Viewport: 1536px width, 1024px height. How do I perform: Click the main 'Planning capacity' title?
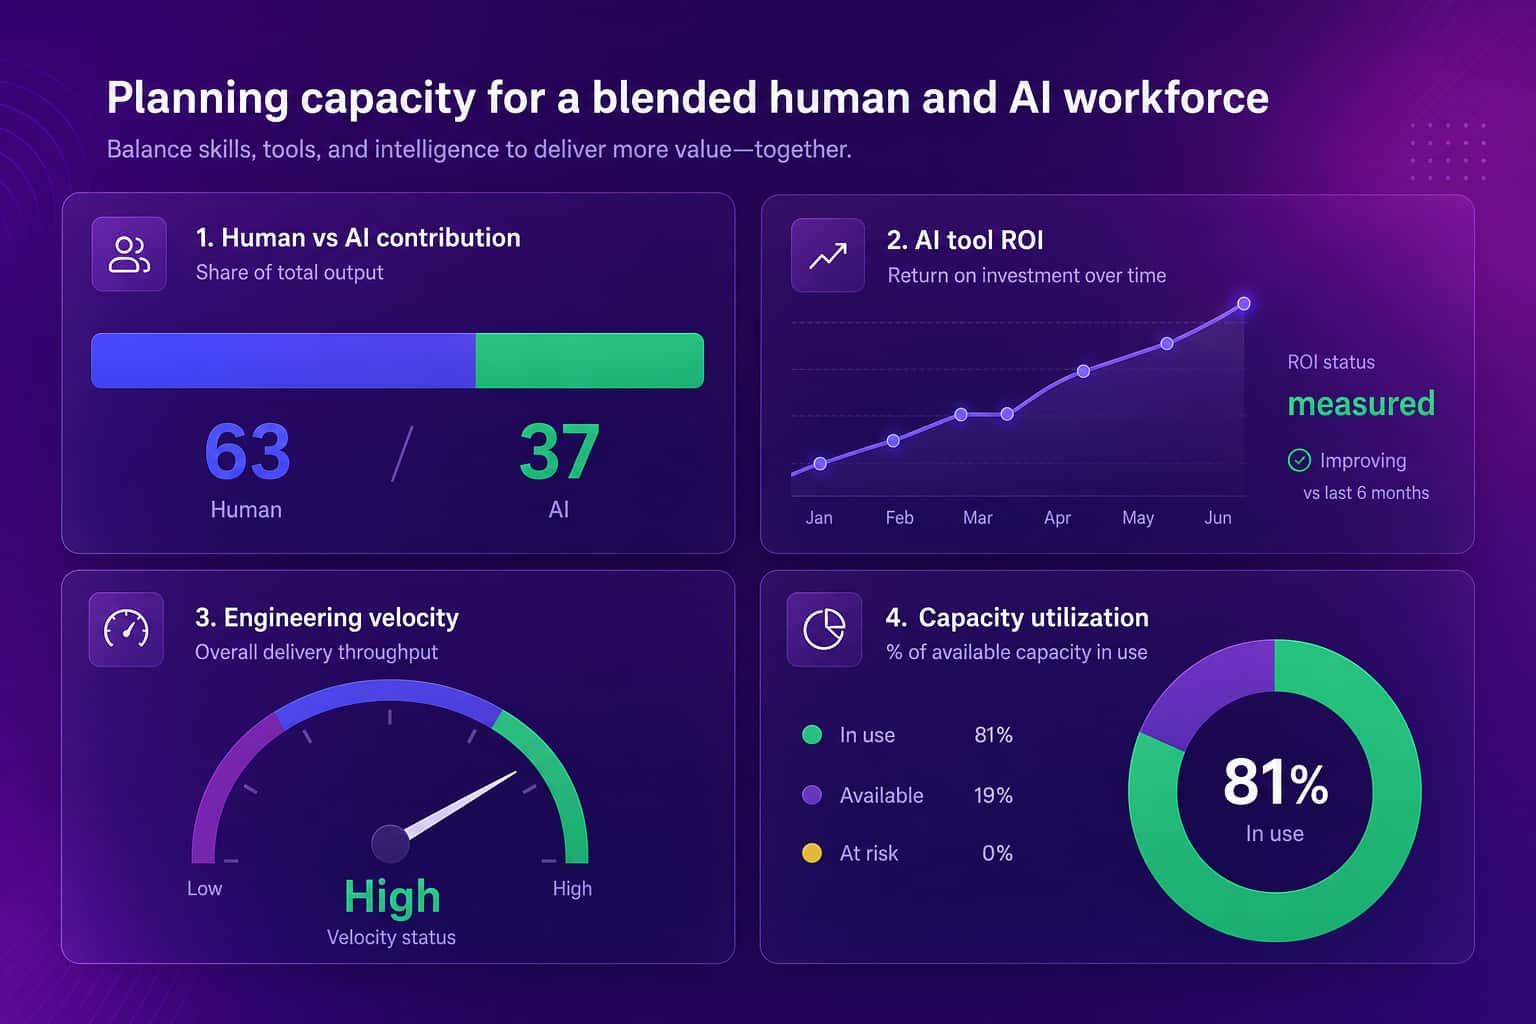(687, 98)
